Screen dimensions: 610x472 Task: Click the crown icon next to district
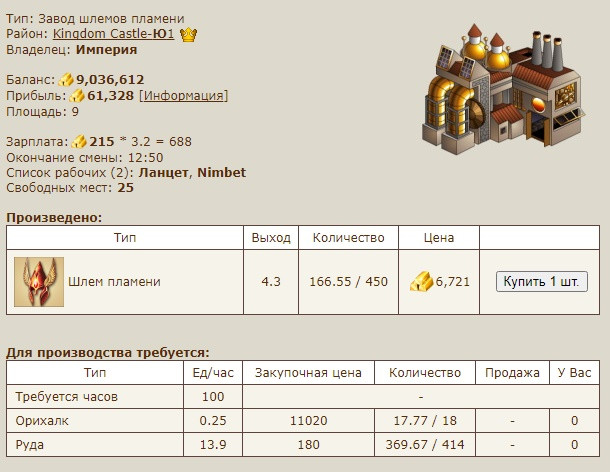[x=188, y=35]
